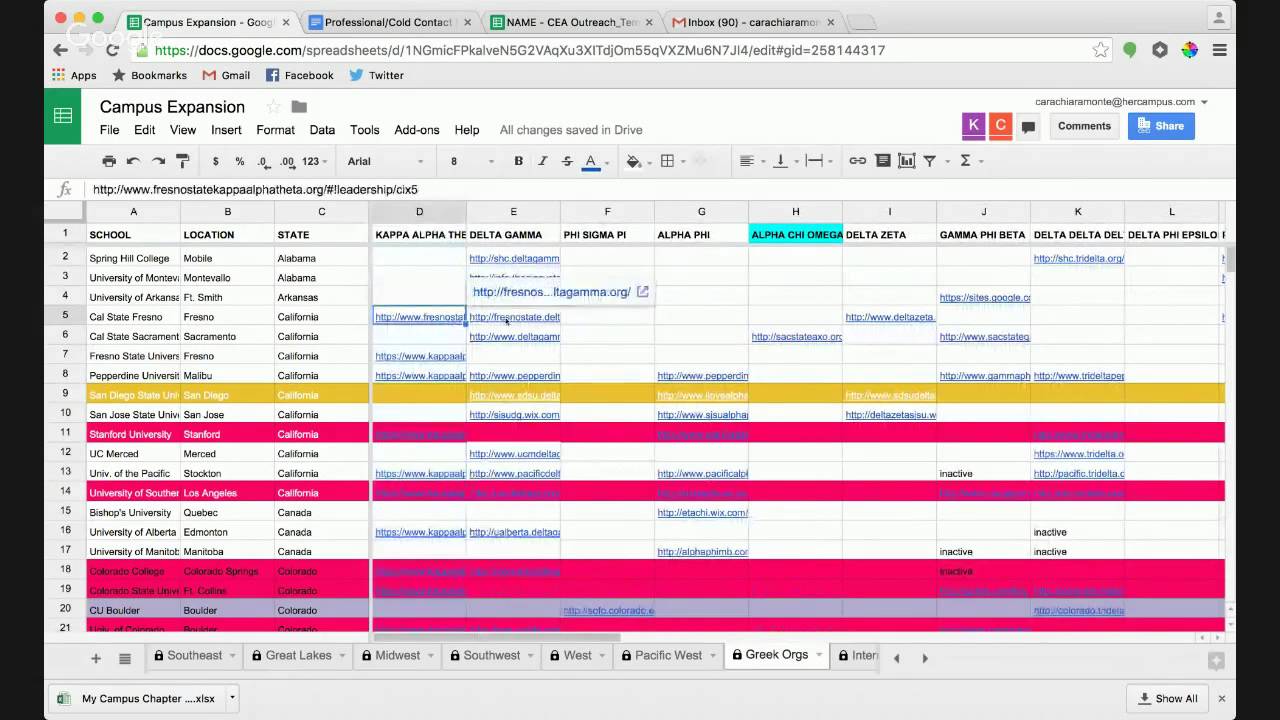Click the orange C collaborator avatar
Viewport: 1280px width, 720px height.
point(1000,125)
